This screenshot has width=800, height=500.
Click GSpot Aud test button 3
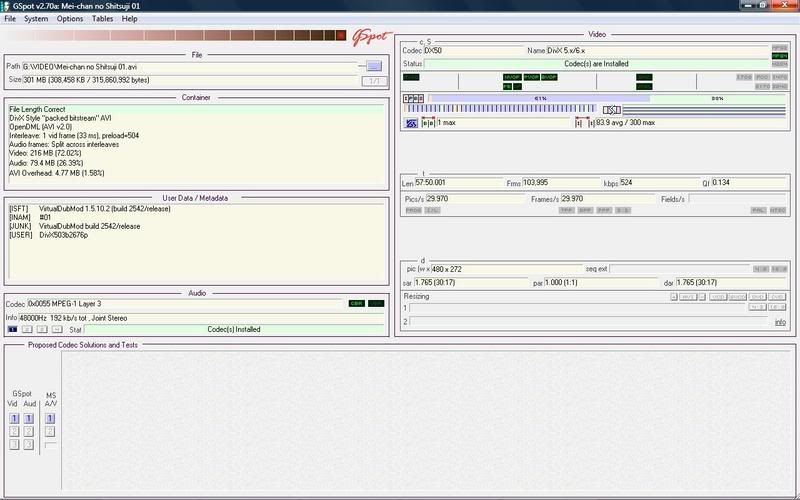pyautogui.click(x=29, y=444)
